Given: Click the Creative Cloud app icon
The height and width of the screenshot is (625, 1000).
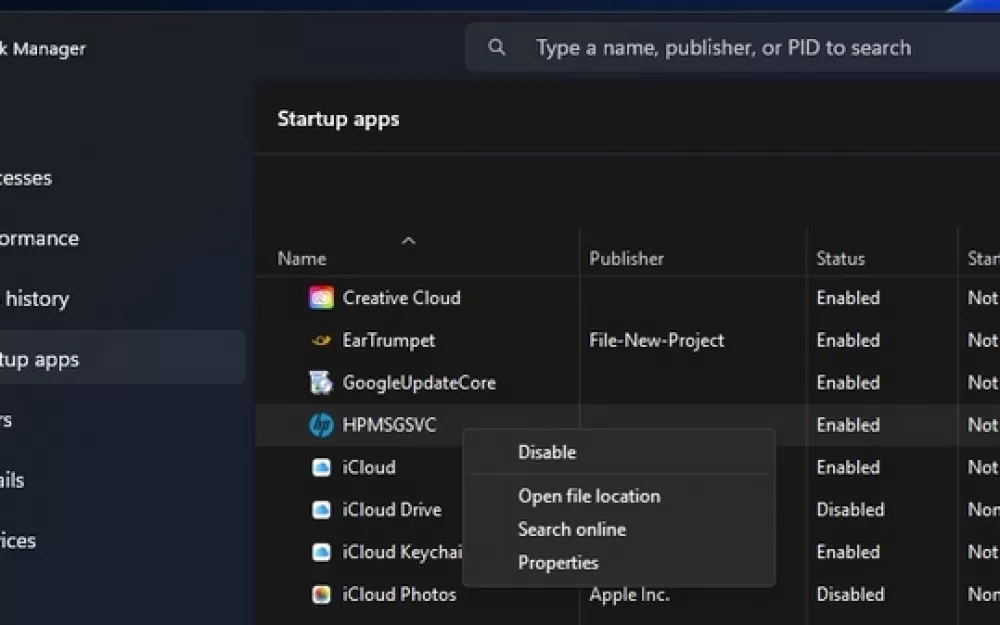Looking at the screenshot, I should click(321, 298).
